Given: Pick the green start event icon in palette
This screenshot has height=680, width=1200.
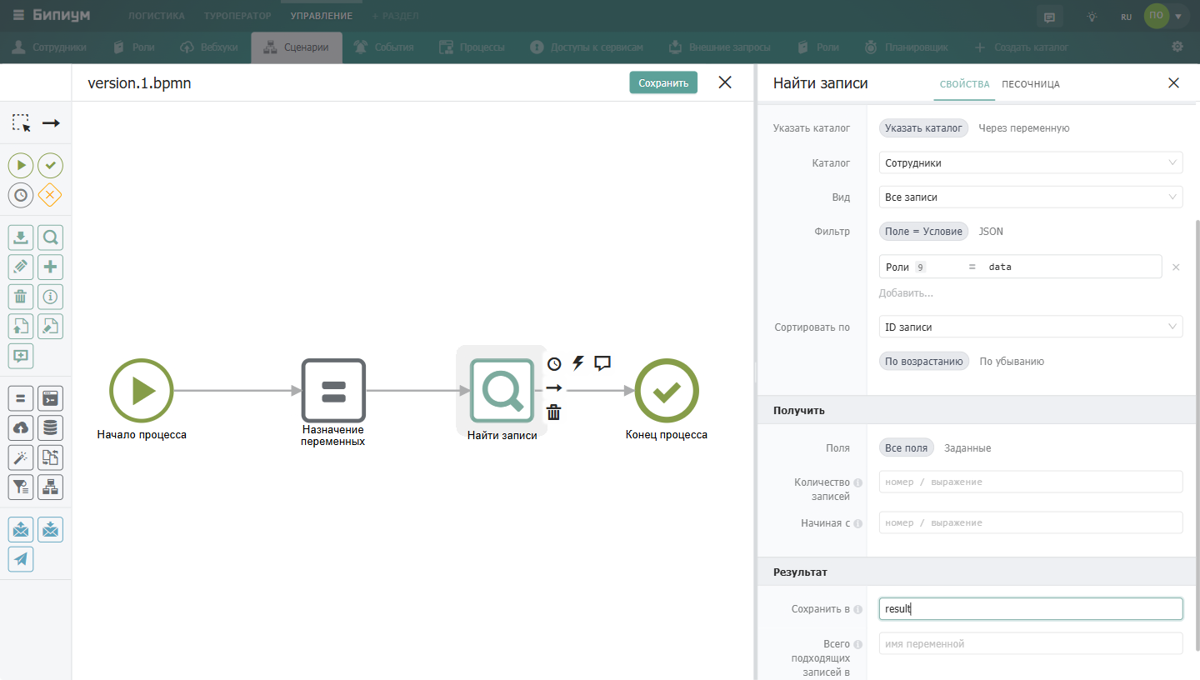Looking at the screenshot, I should pos(21,165).
